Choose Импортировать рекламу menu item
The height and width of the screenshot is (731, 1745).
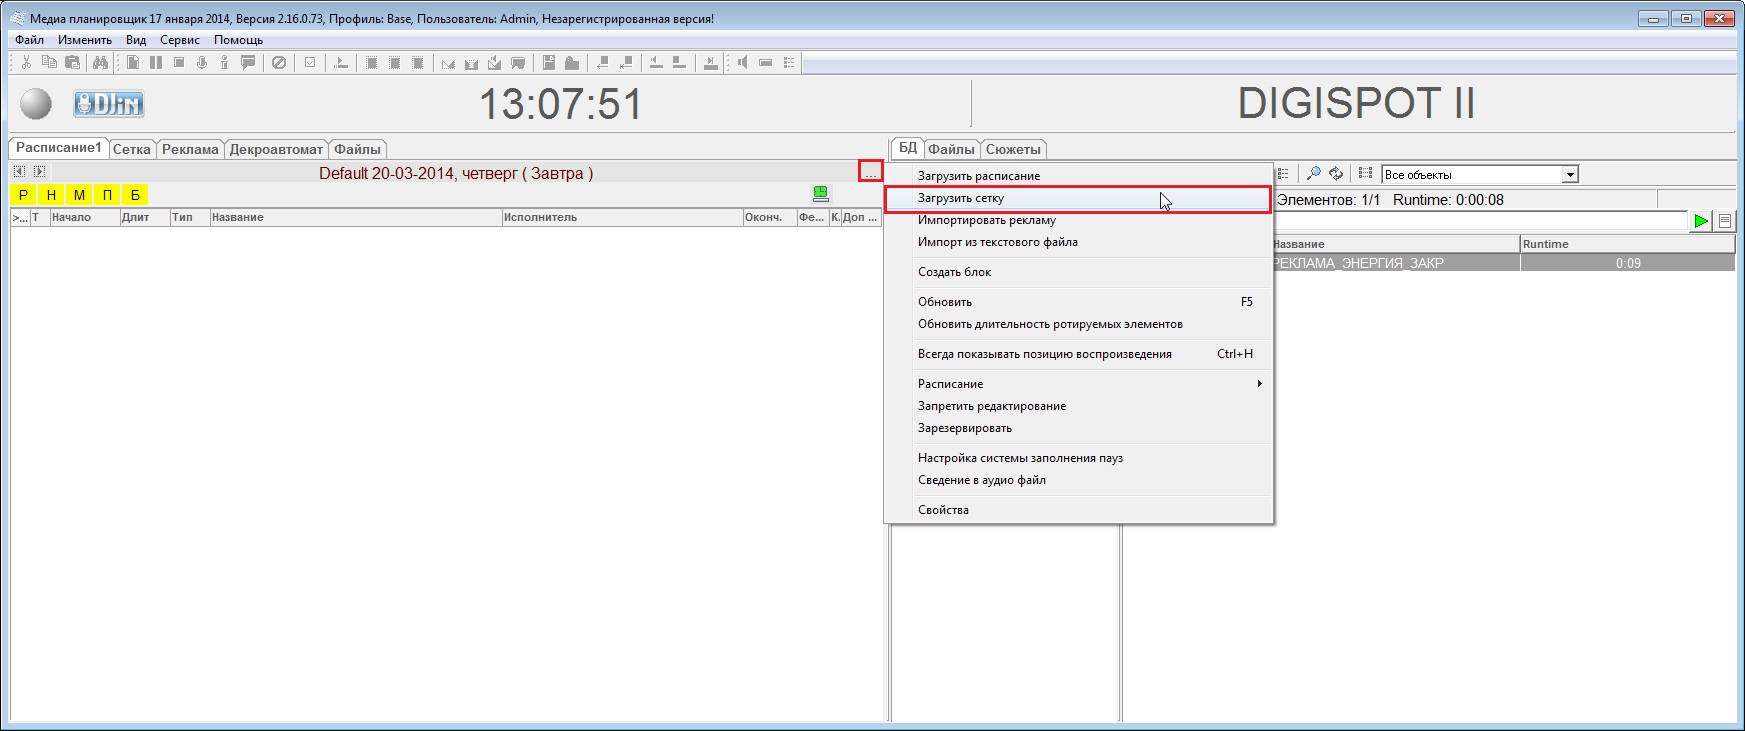pyautogui.click(x=1079, y=220)
